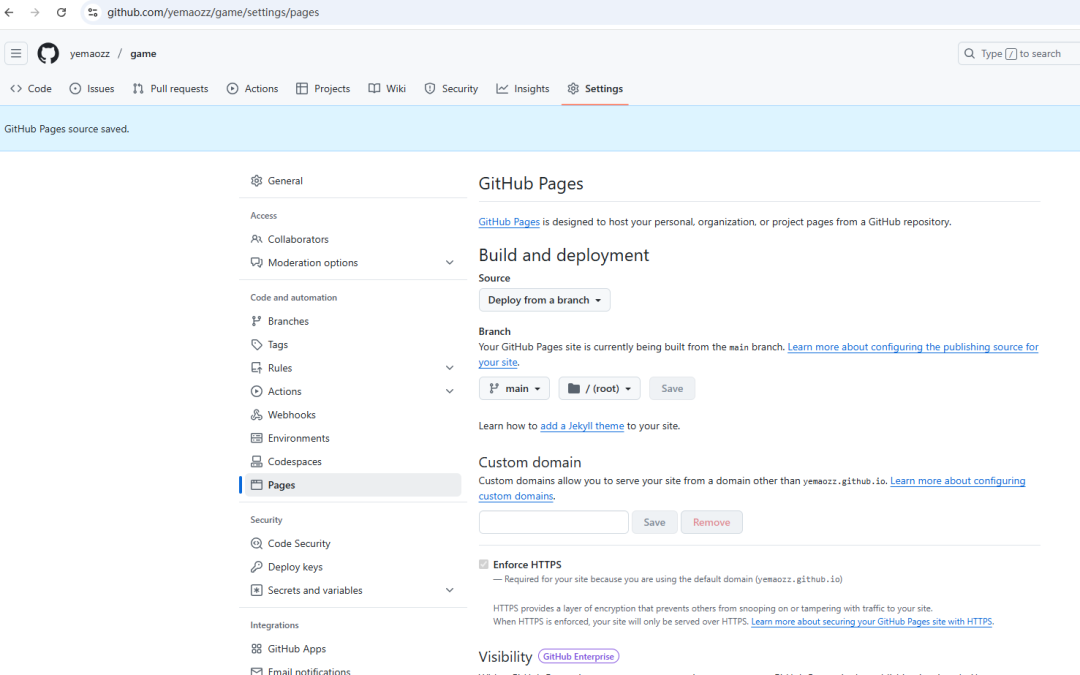
Task: Click the Tags icon in sidebar
Action: point(256,344)
